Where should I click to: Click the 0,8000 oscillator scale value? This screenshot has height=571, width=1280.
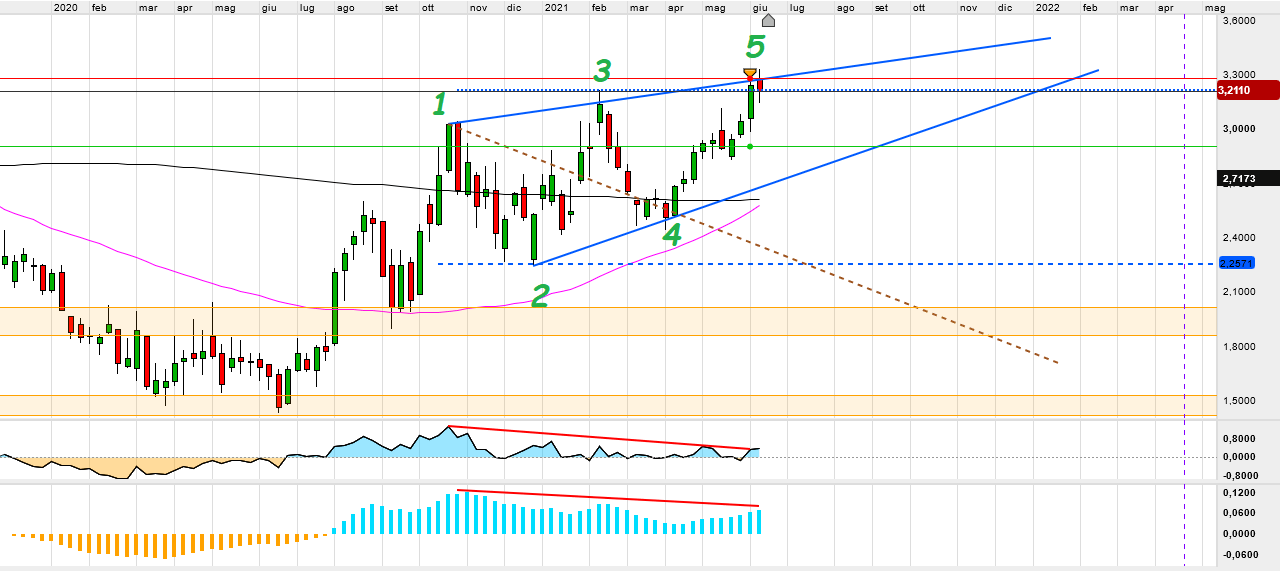[x=1240, y=438]
